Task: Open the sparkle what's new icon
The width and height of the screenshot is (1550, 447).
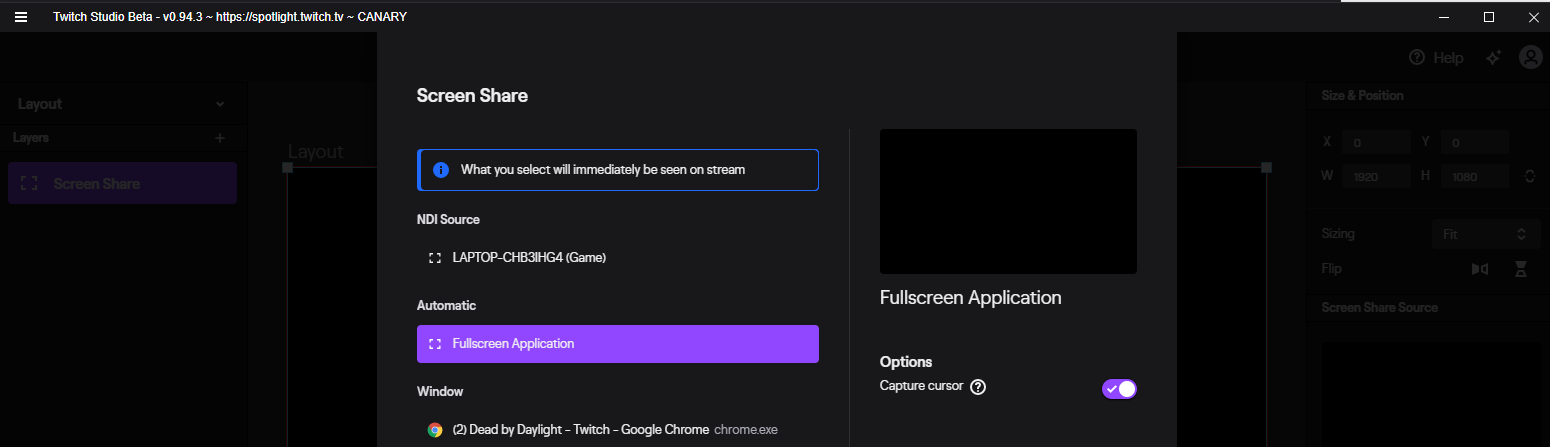Action: click(x=1493, y=58)
